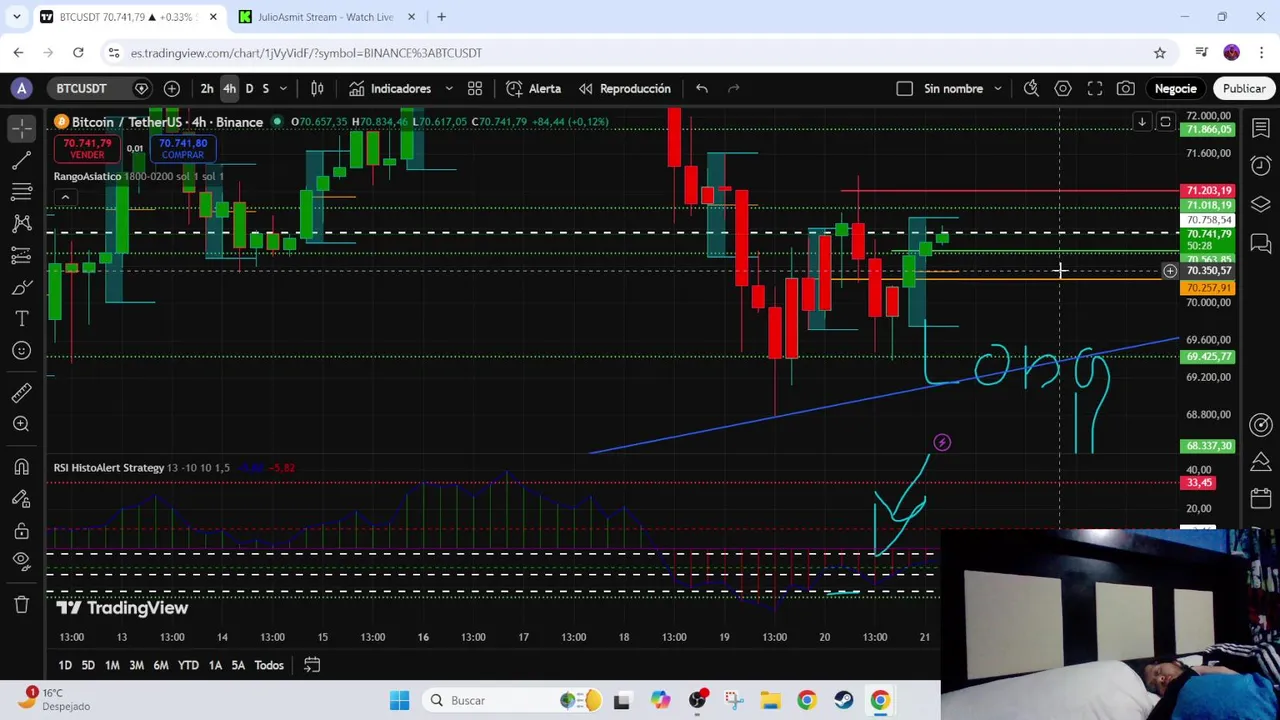Open the Windows Start menu
Viewport: 1280px width, 720px height.
pyautogui.click(x=399, y=700)
